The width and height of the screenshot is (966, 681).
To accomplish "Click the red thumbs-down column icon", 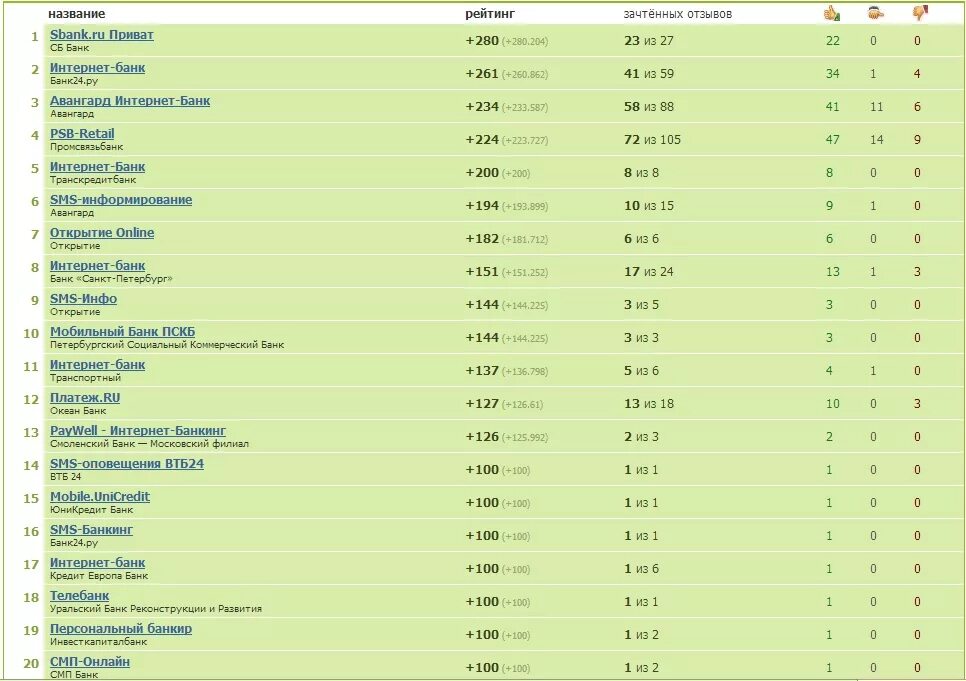I will coord(920,12).
